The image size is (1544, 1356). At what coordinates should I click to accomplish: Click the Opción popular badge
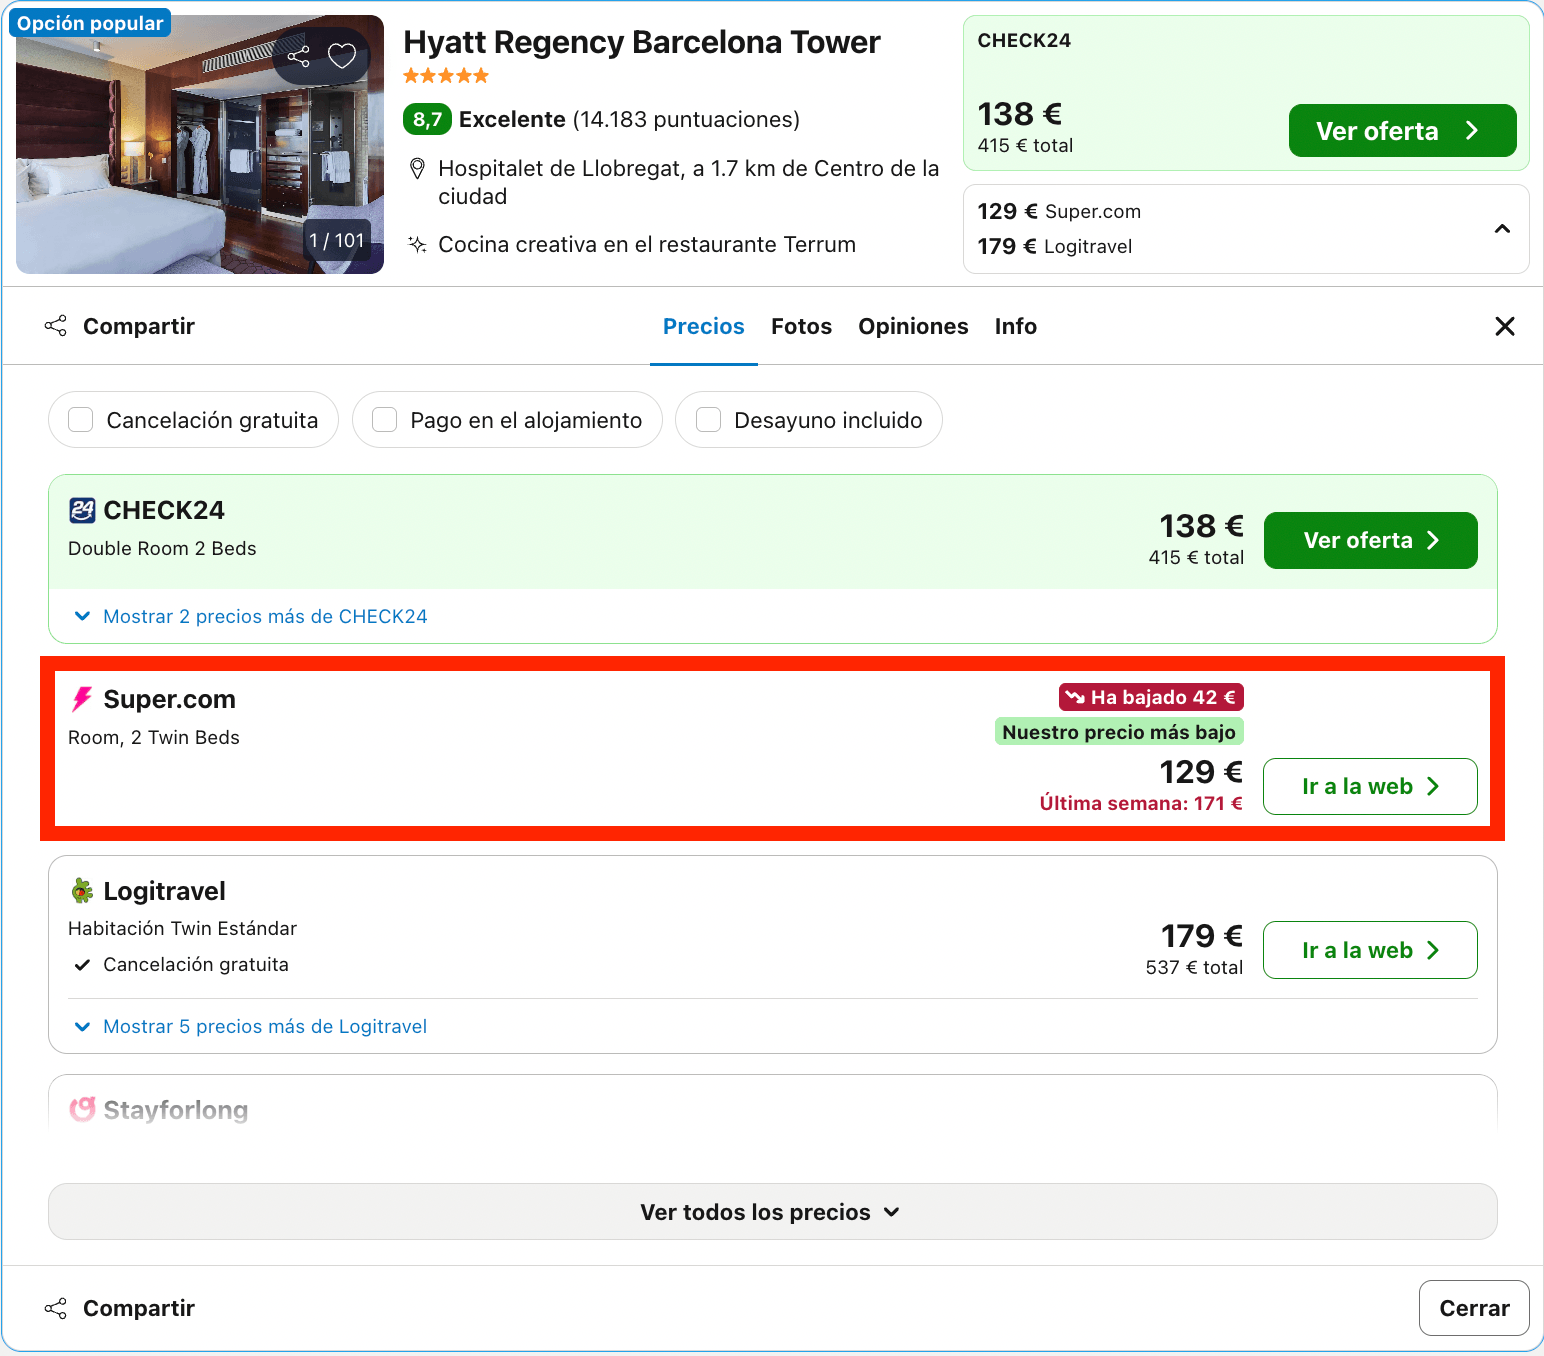pyautogui.click(x=90, y=23)
